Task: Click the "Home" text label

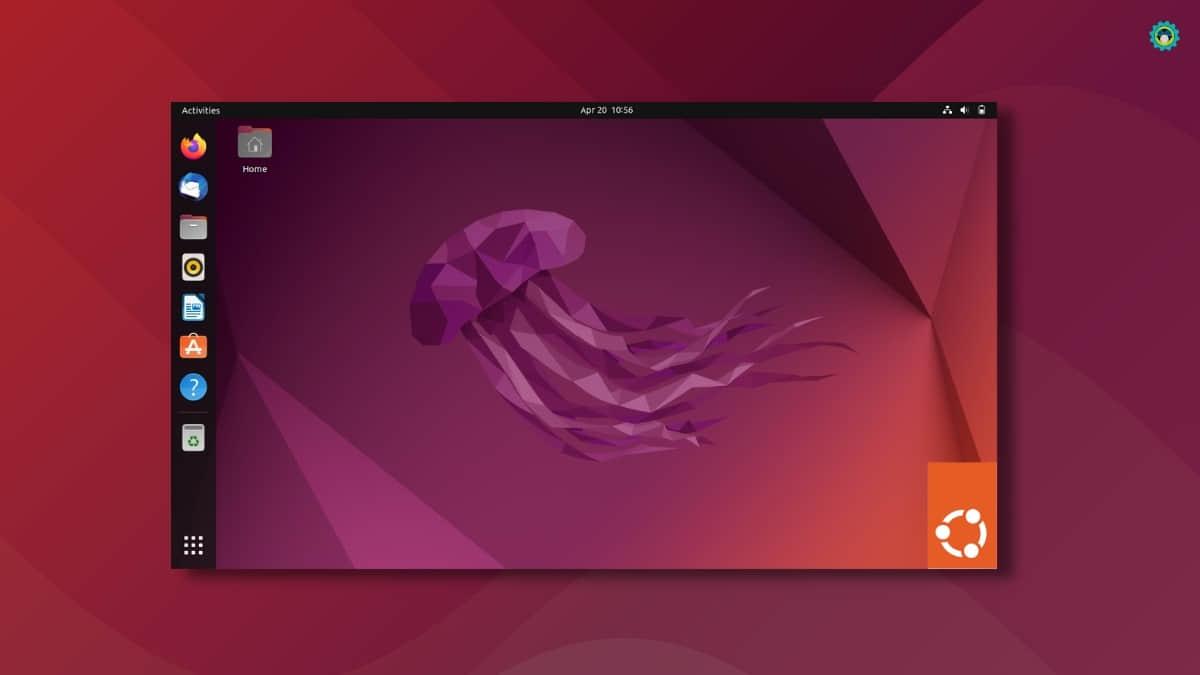Action: (x=255, y=170)
